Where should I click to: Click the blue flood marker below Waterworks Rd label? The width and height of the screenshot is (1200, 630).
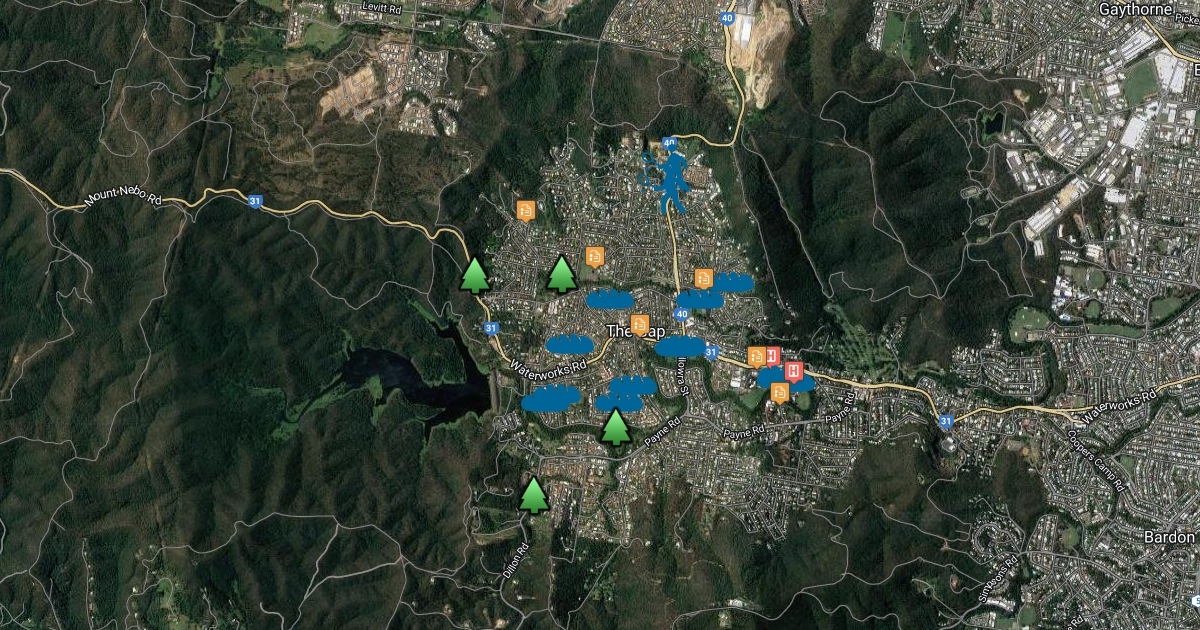[x=551, y=398]
